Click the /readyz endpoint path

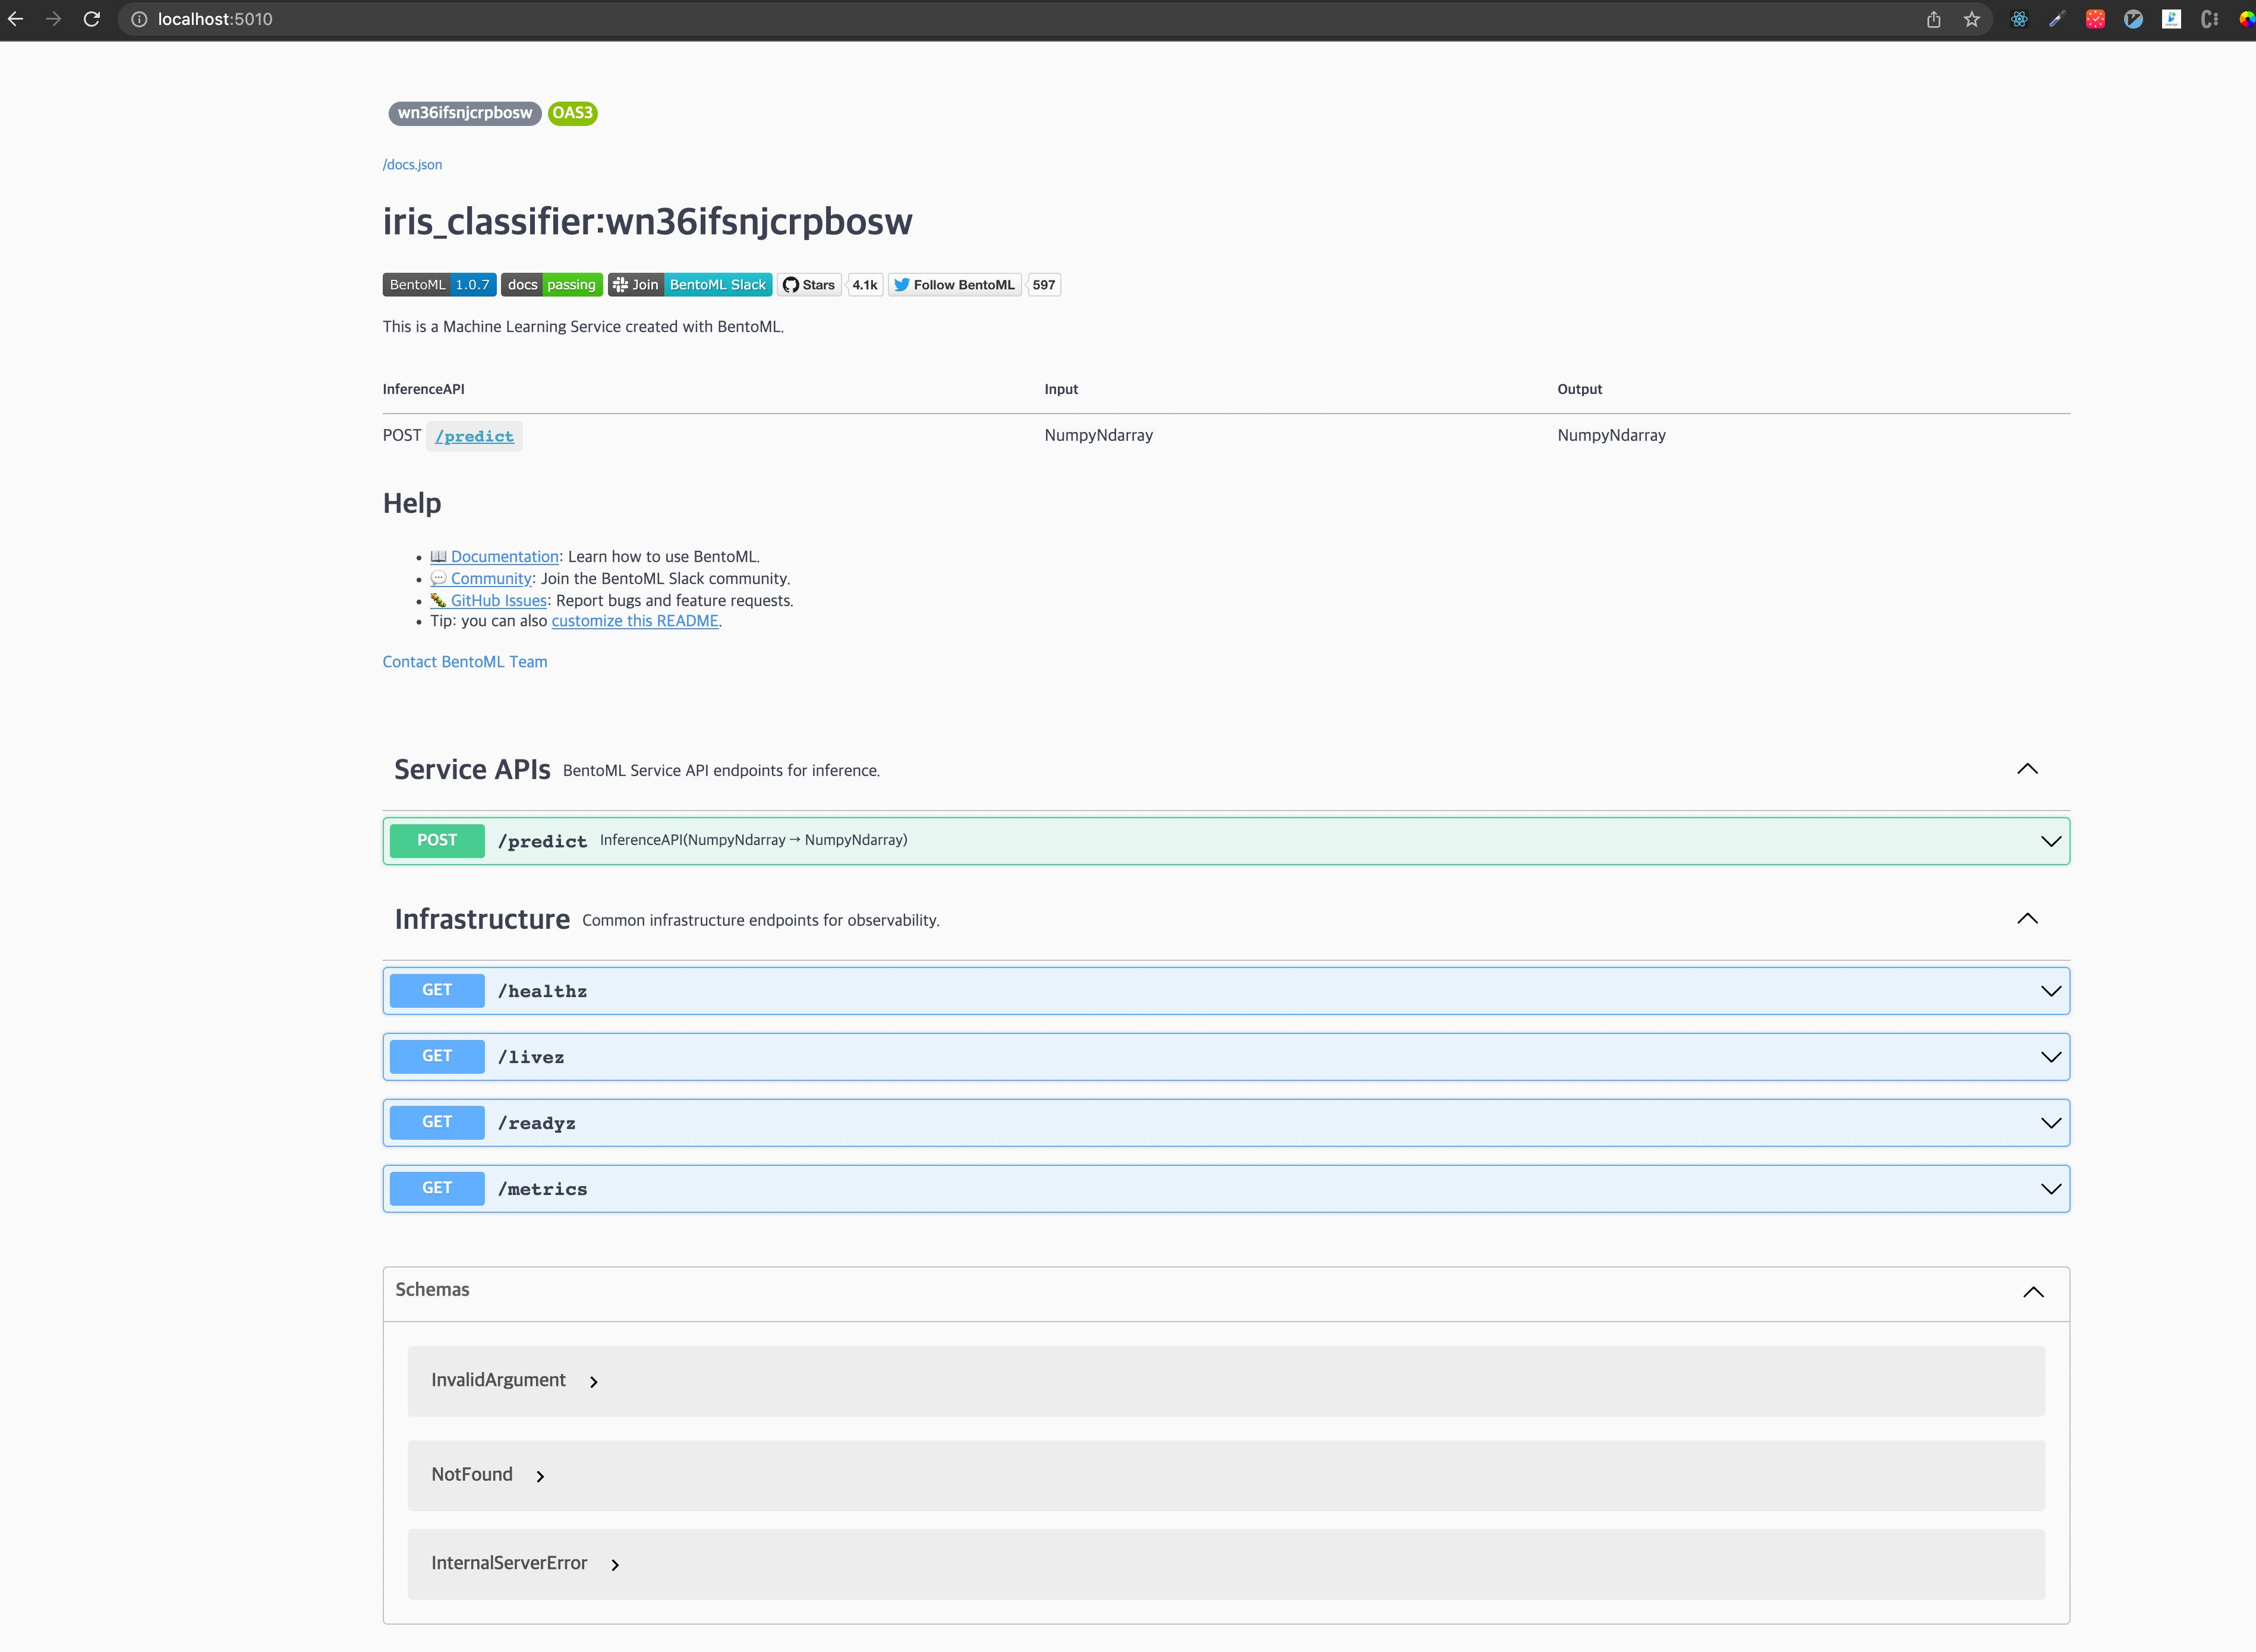tap(537, 1123)
